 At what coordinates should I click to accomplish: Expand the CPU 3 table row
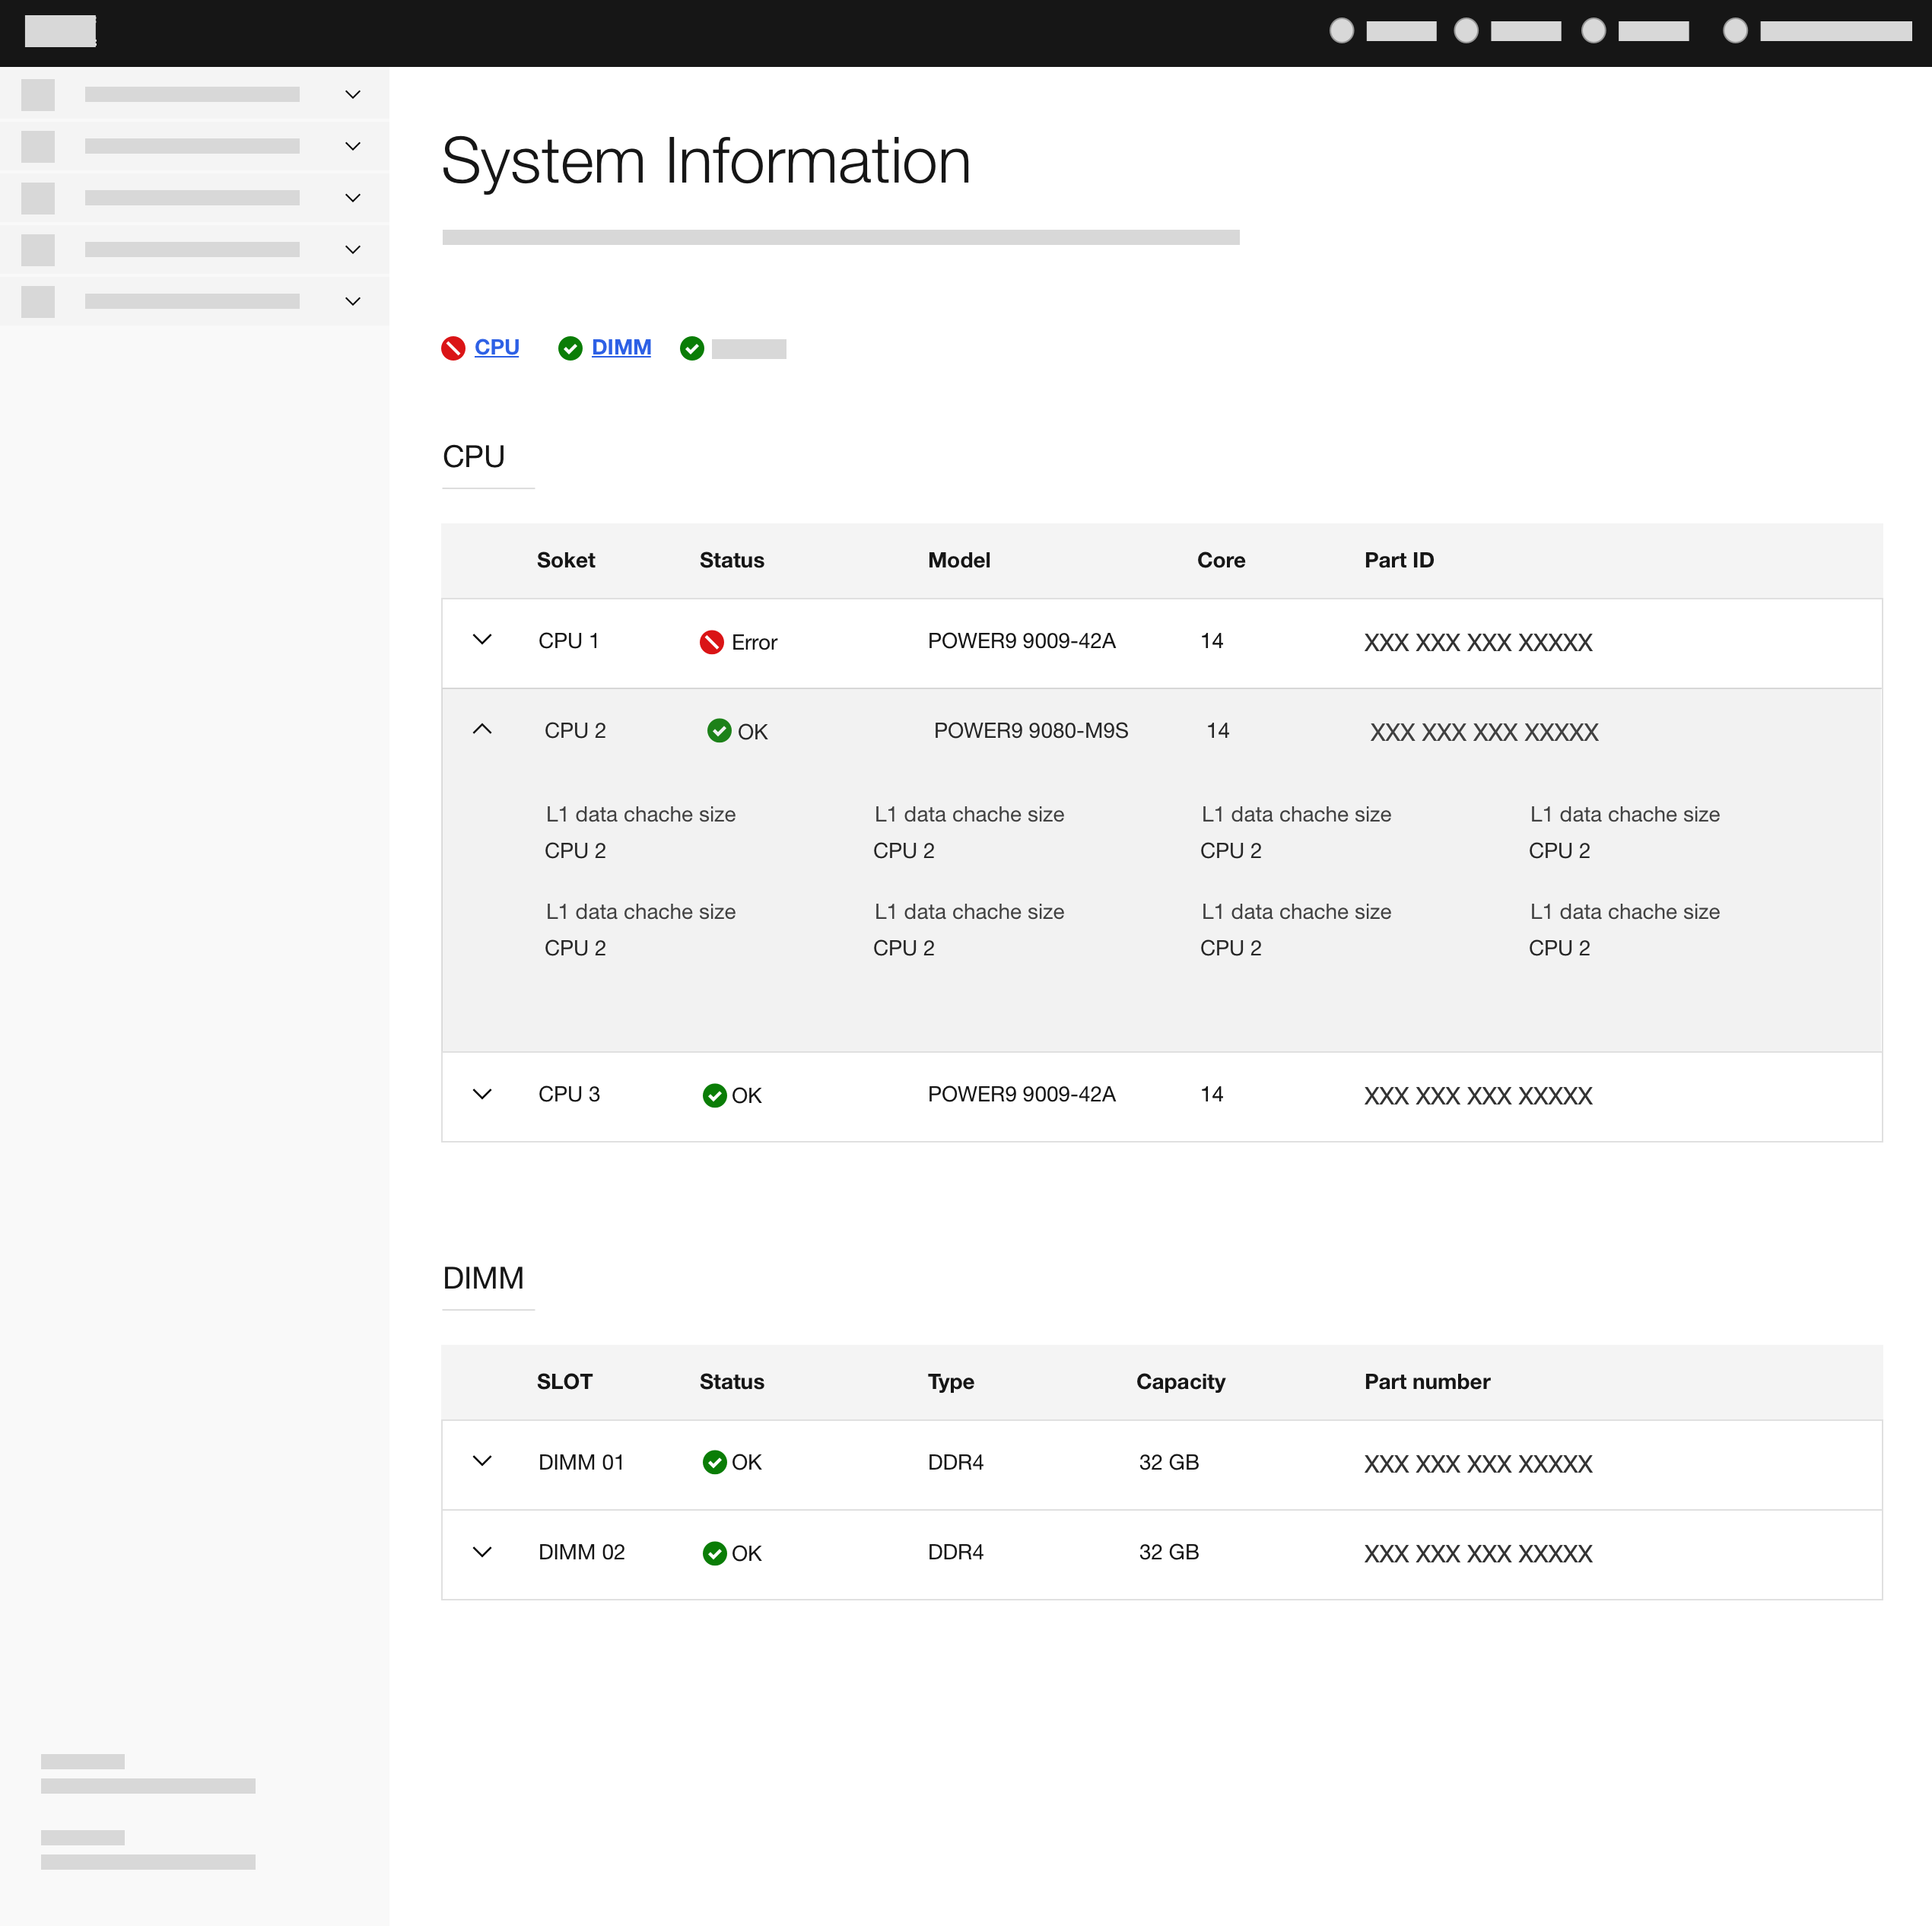coord(483,1094)
